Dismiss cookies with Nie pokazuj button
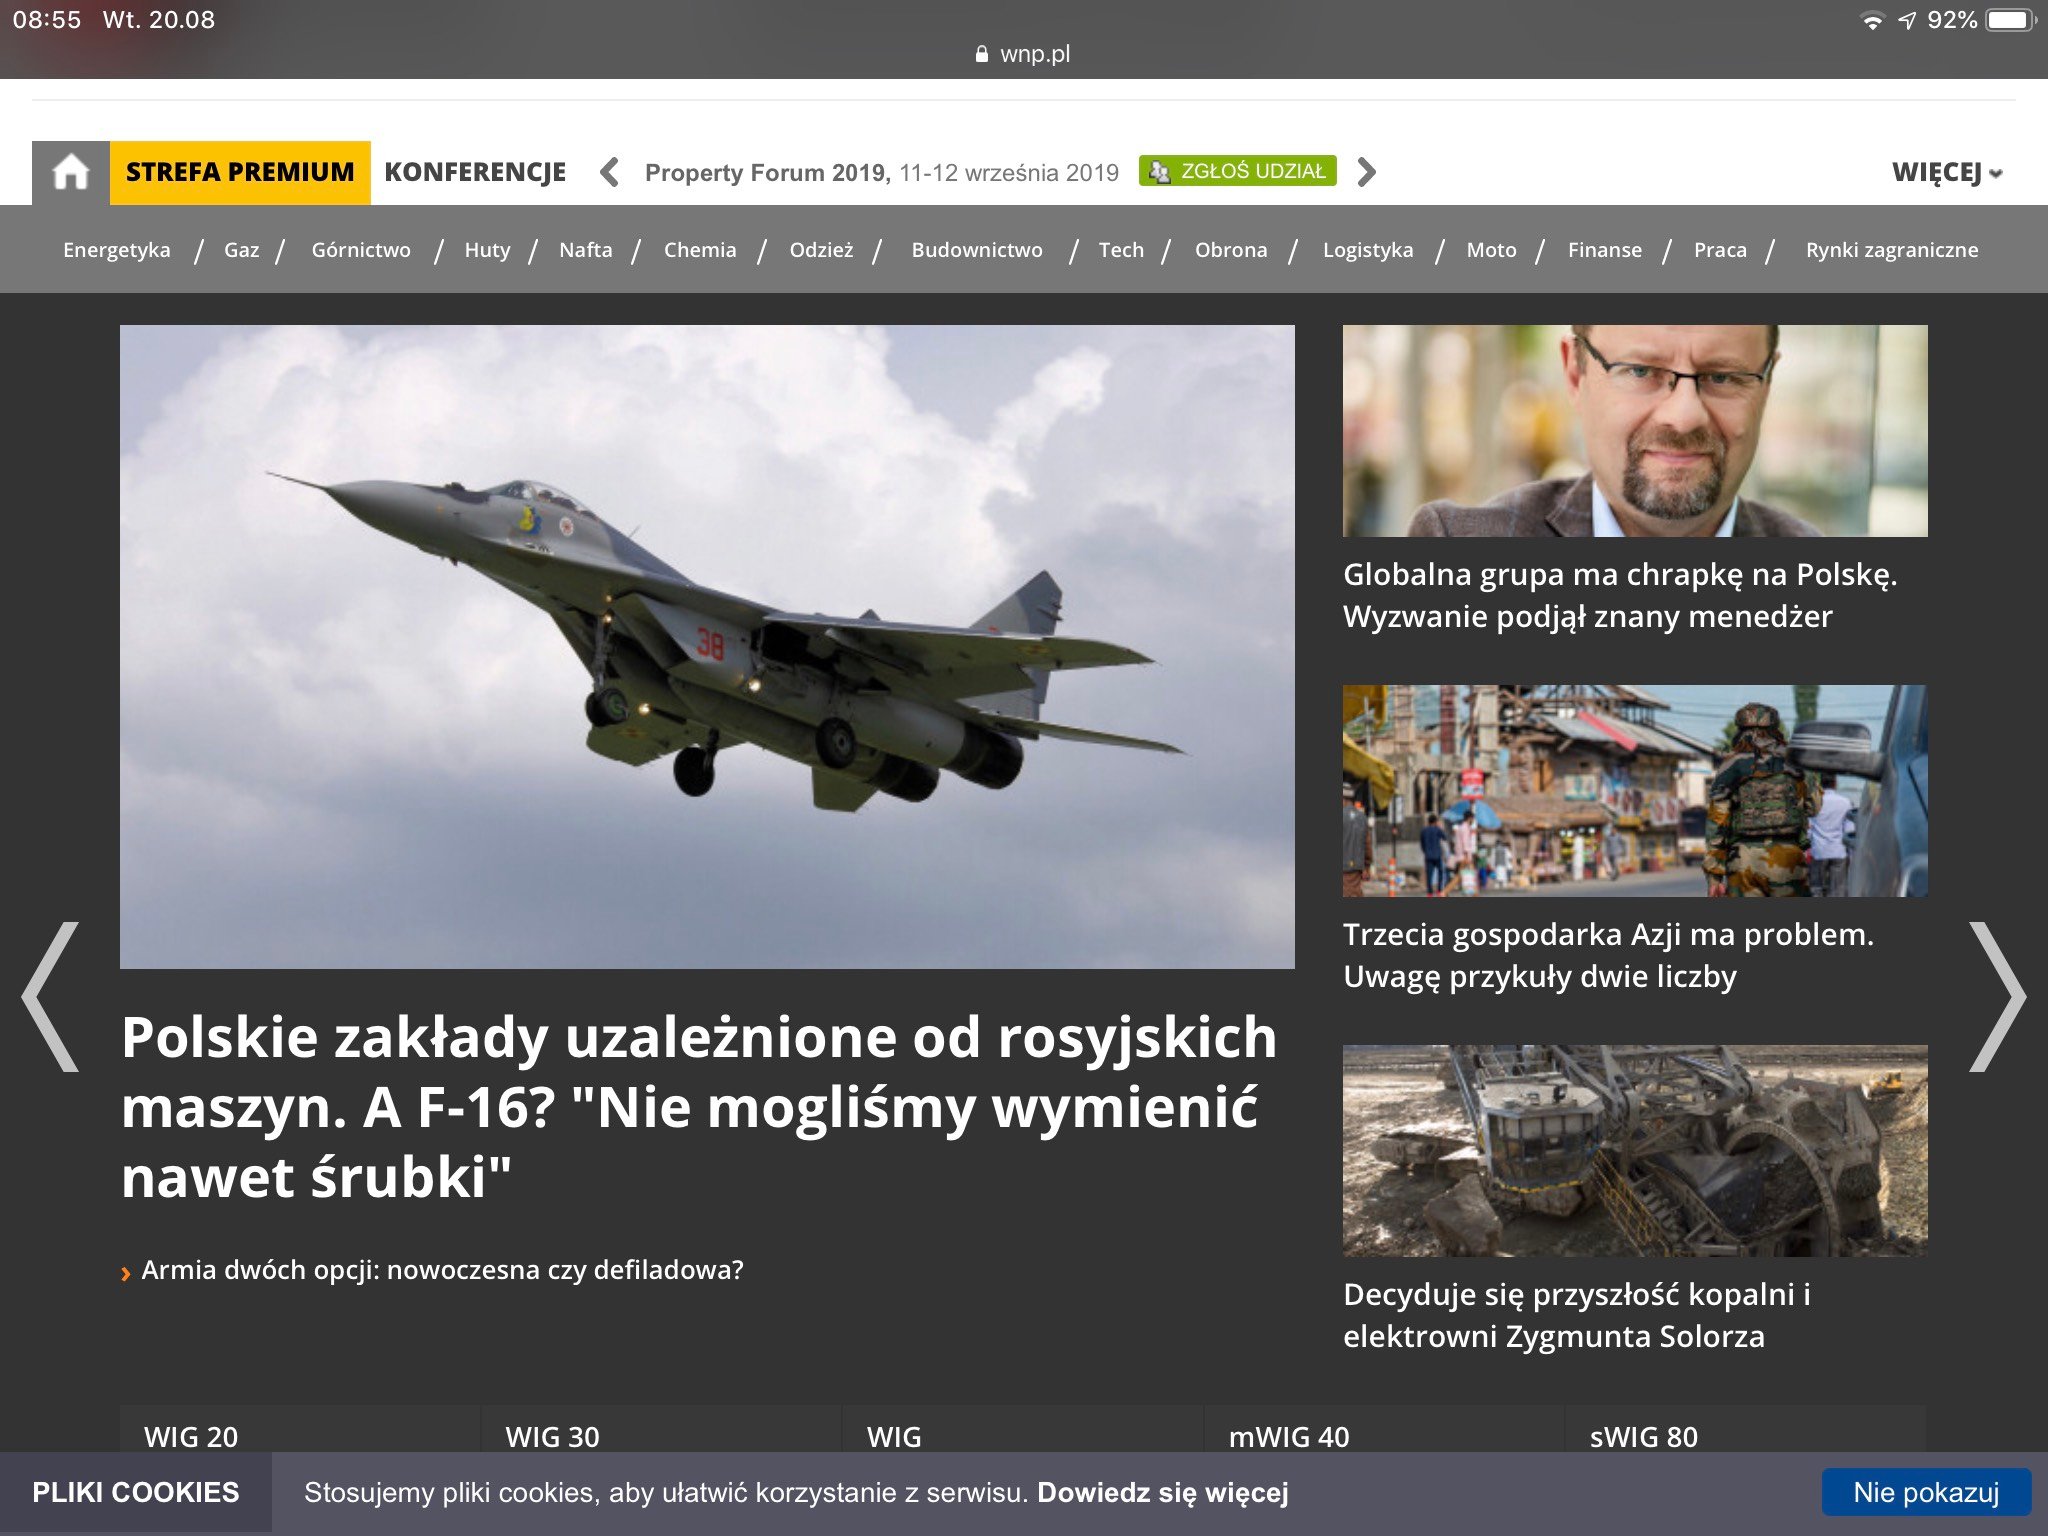This screenshot has height=1536, width=2048. coord(1926,1492)
